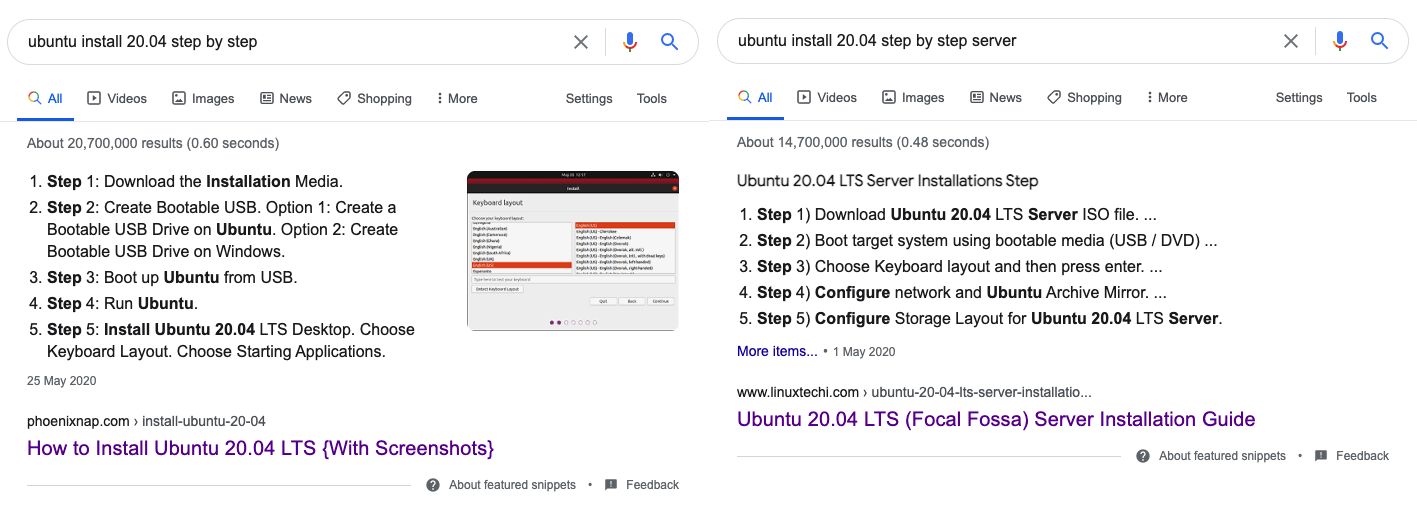Screen dimensions: 1417x515
Task: Click the right Feedback flag icon
Action: point(1321,456)
